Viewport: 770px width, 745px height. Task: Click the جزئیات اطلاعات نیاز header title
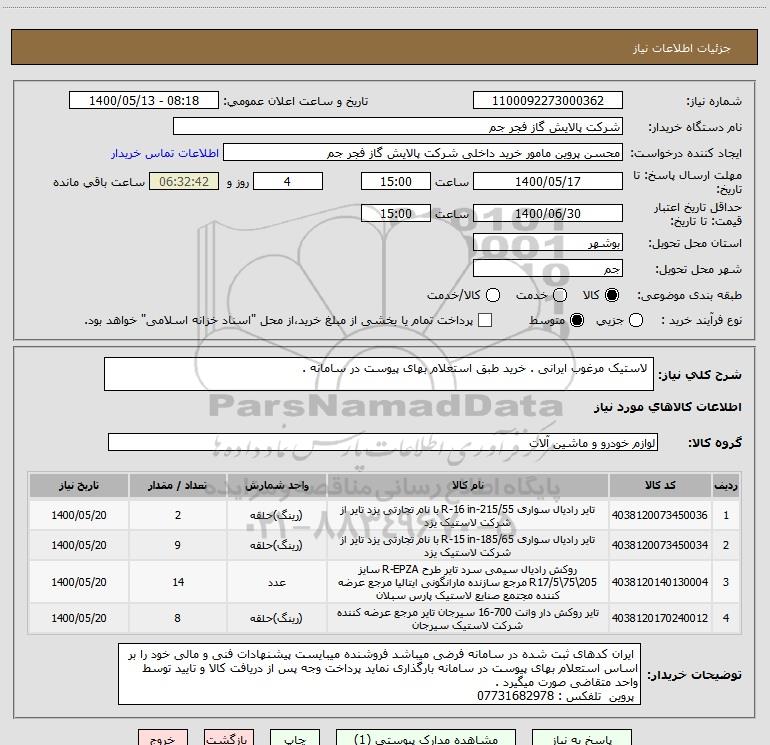point(682,48)
